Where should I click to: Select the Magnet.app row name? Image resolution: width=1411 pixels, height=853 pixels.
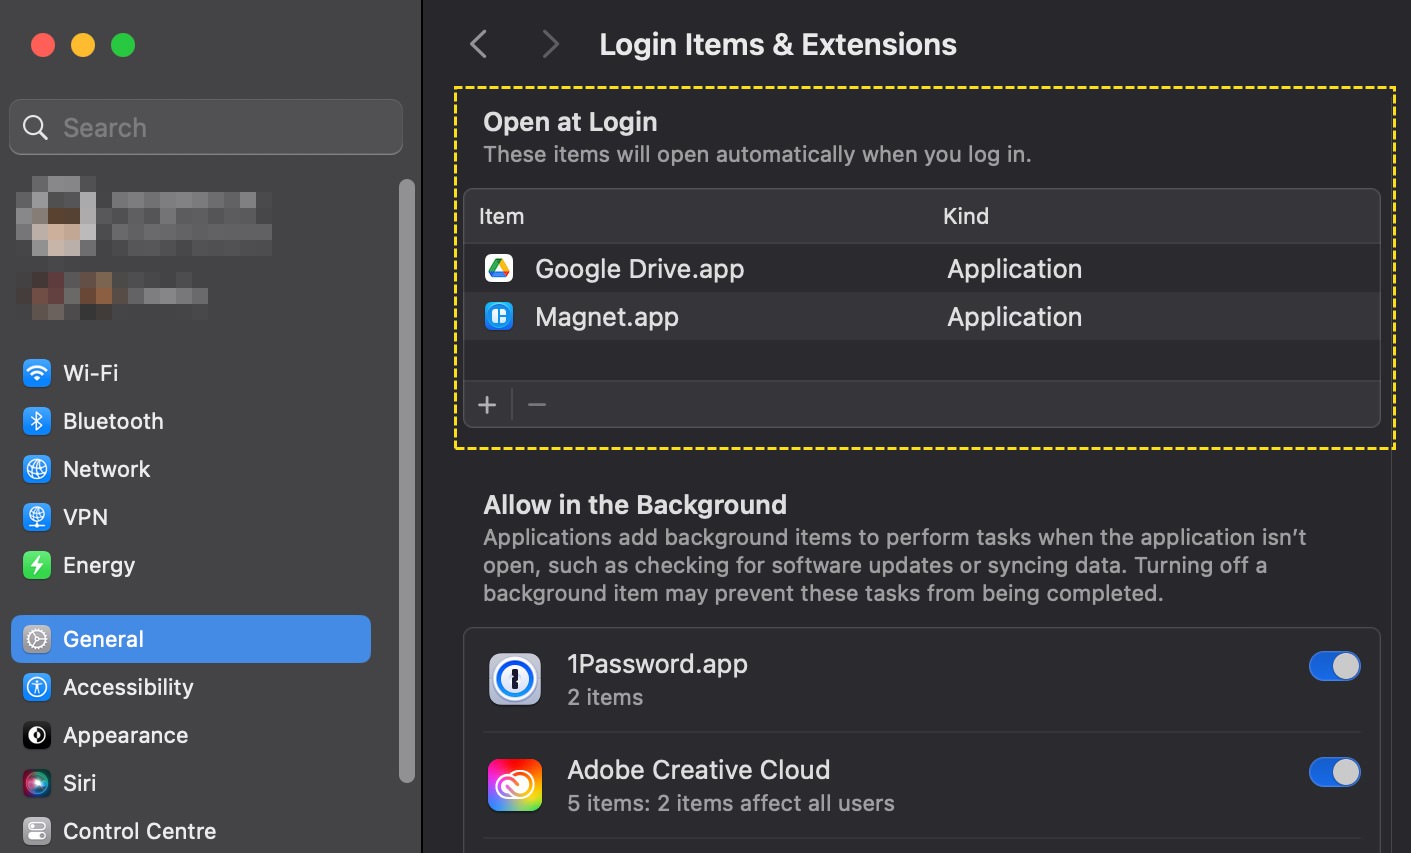tap(607, 316)
